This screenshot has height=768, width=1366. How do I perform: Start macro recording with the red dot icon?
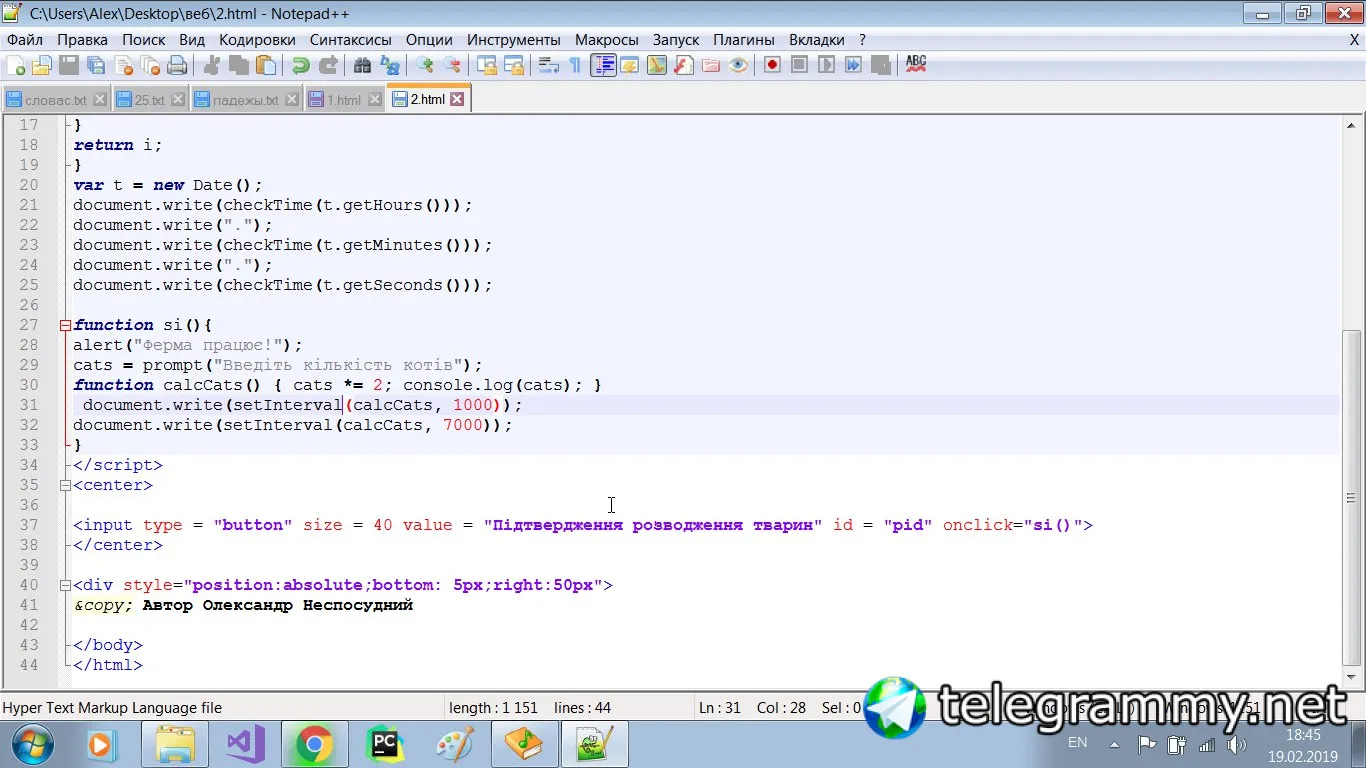(x=772, y=66)
